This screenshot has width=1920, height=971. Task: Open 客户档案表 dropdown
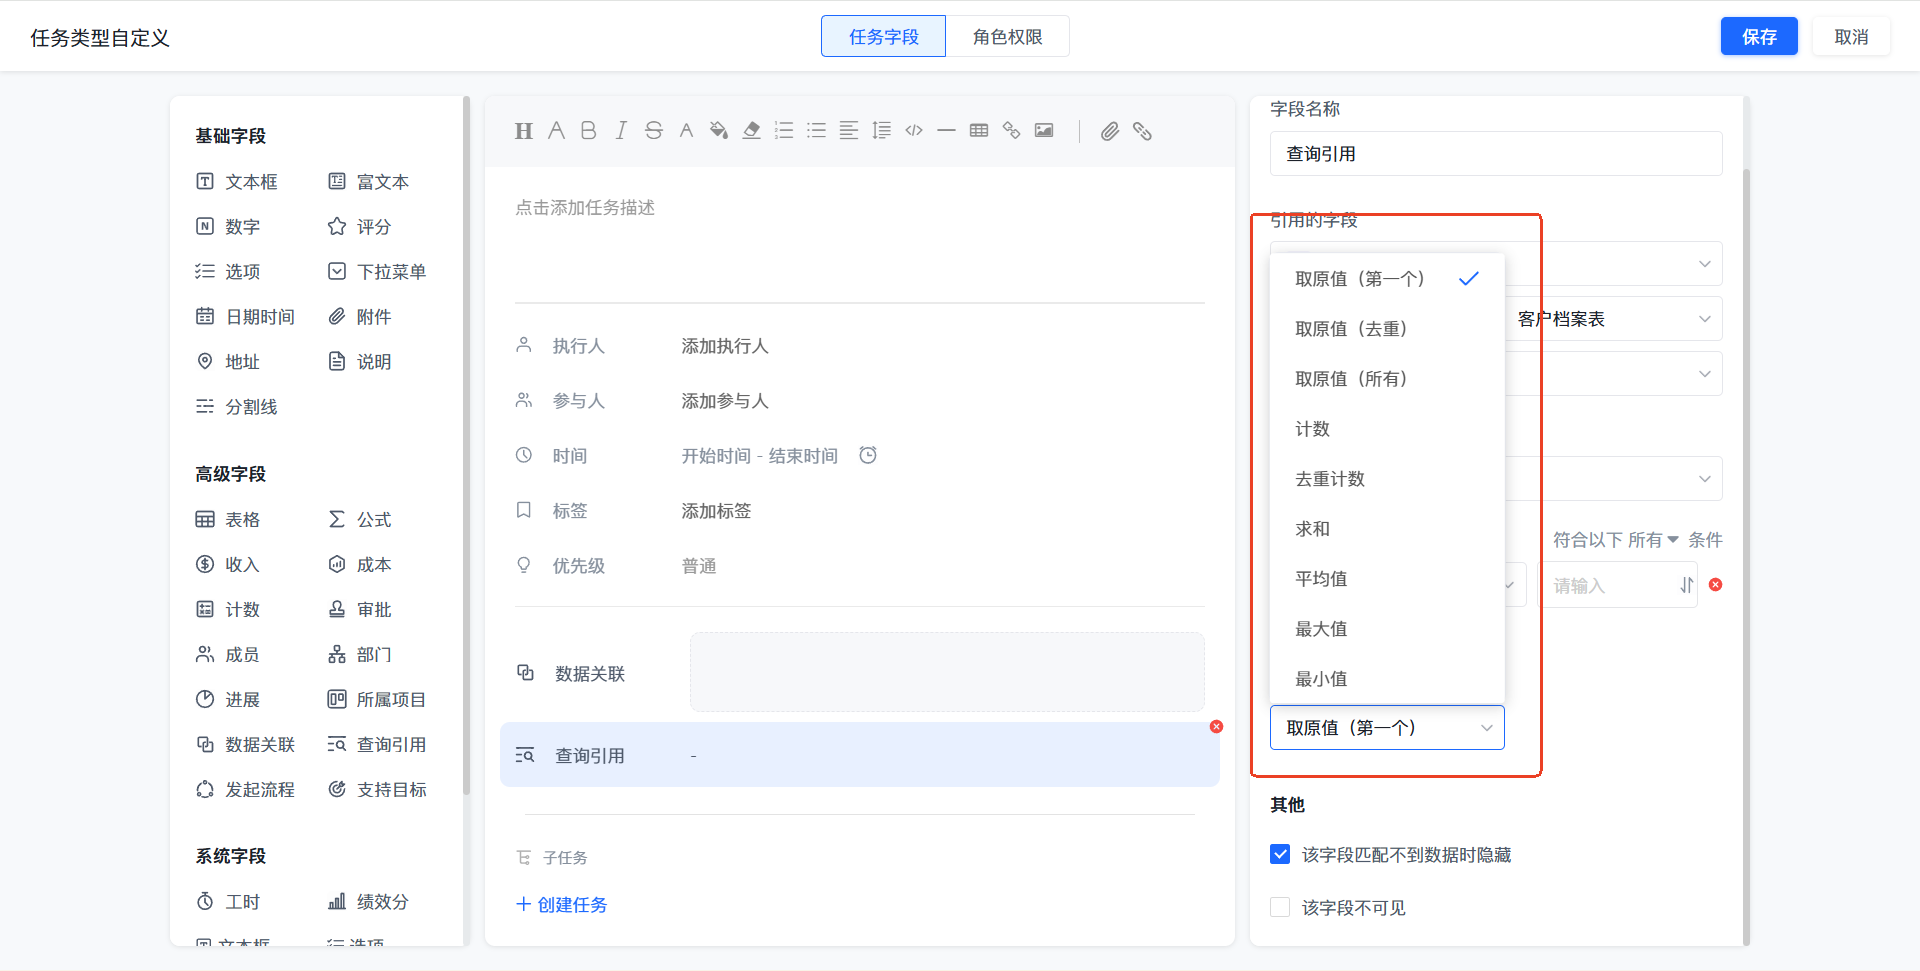click(1613, 319)
